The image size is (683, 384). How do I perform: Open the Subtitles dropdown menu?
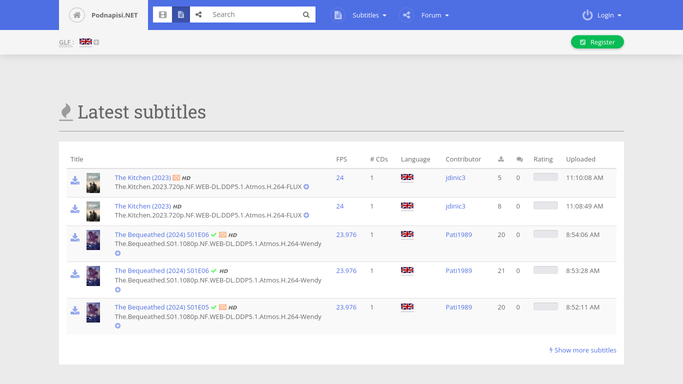(361, 15)
